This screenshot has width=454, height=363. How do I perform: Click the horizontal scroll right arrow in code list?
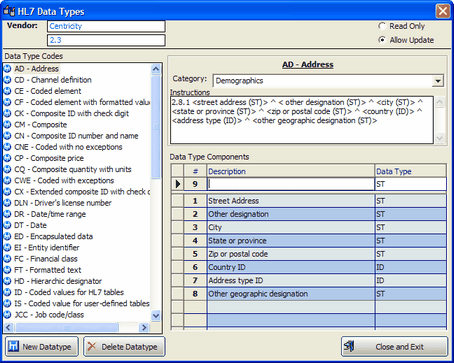click(144, 327)
